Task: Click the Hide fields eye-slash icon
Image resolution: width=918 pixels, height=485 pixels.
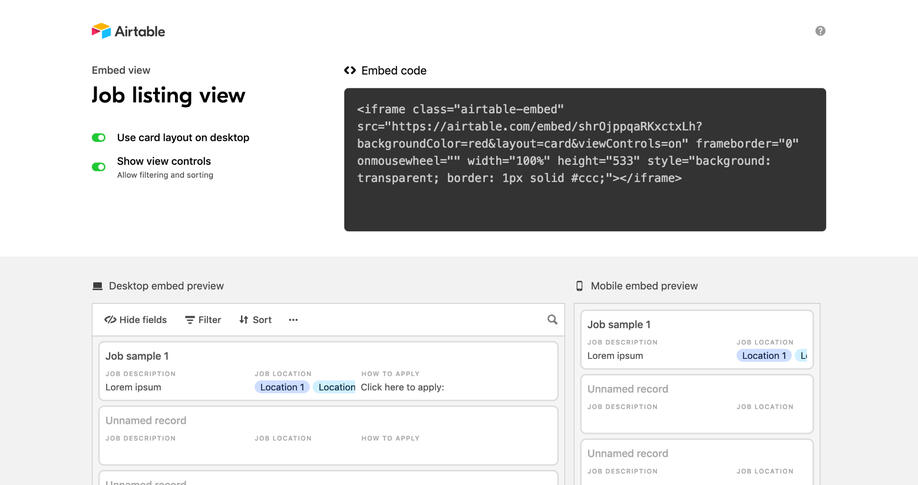Action: [x=110, y=320]
